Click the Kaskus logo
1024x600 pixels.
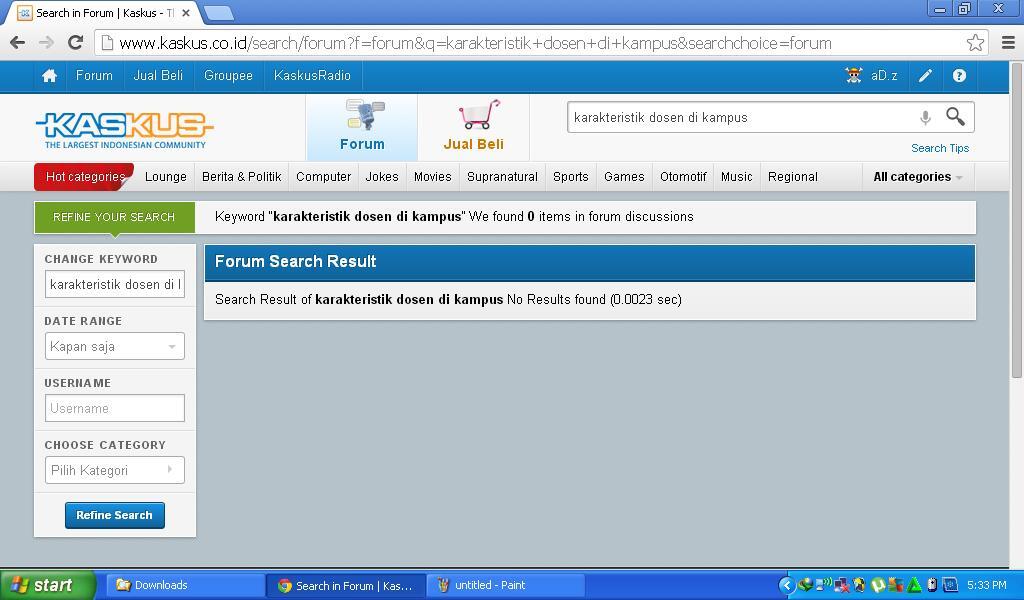coord(125,130)
